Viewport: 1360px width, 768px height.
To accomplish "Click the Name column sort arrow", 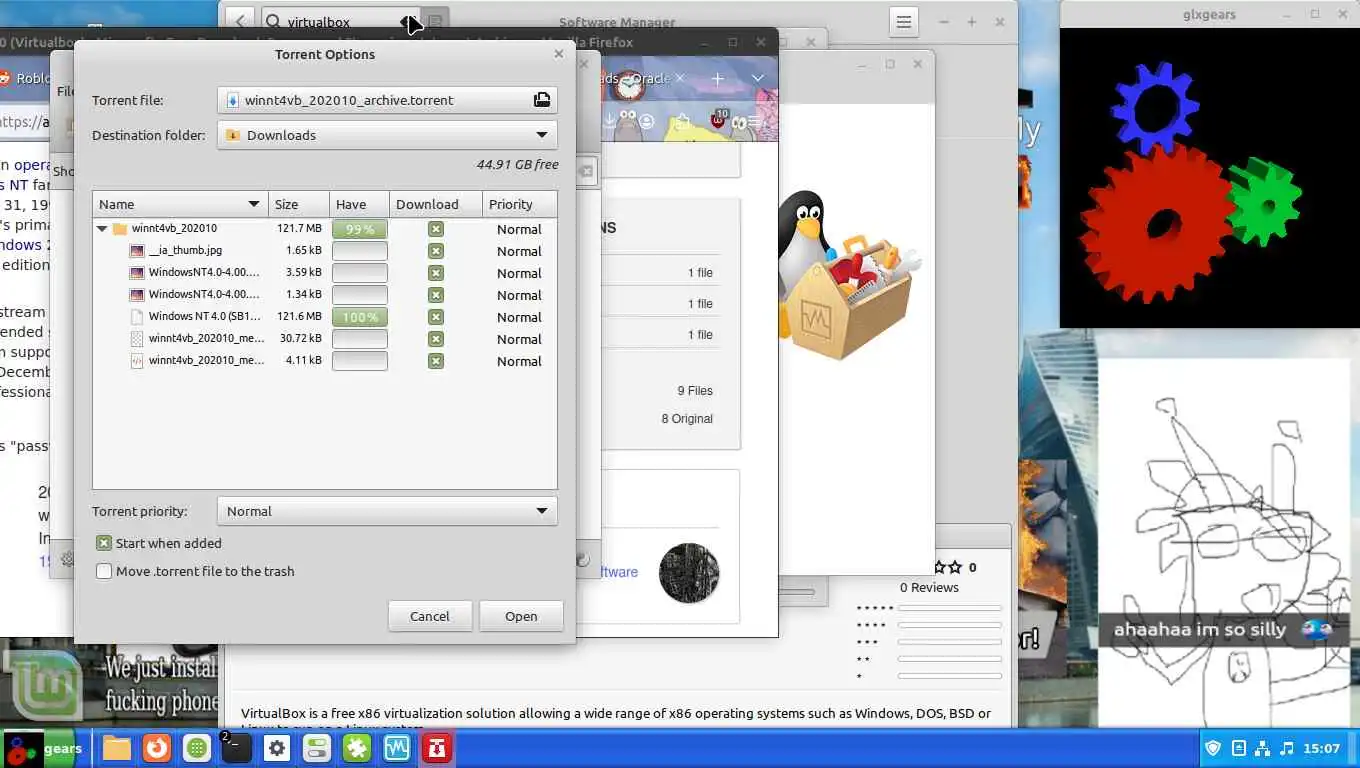I will [x=254, y=204].
